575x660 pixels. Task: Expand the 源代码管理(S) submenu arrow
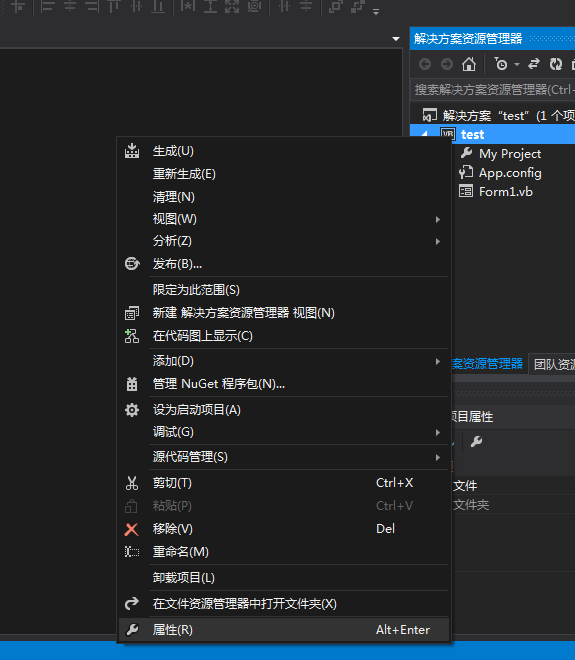(438, 458)
